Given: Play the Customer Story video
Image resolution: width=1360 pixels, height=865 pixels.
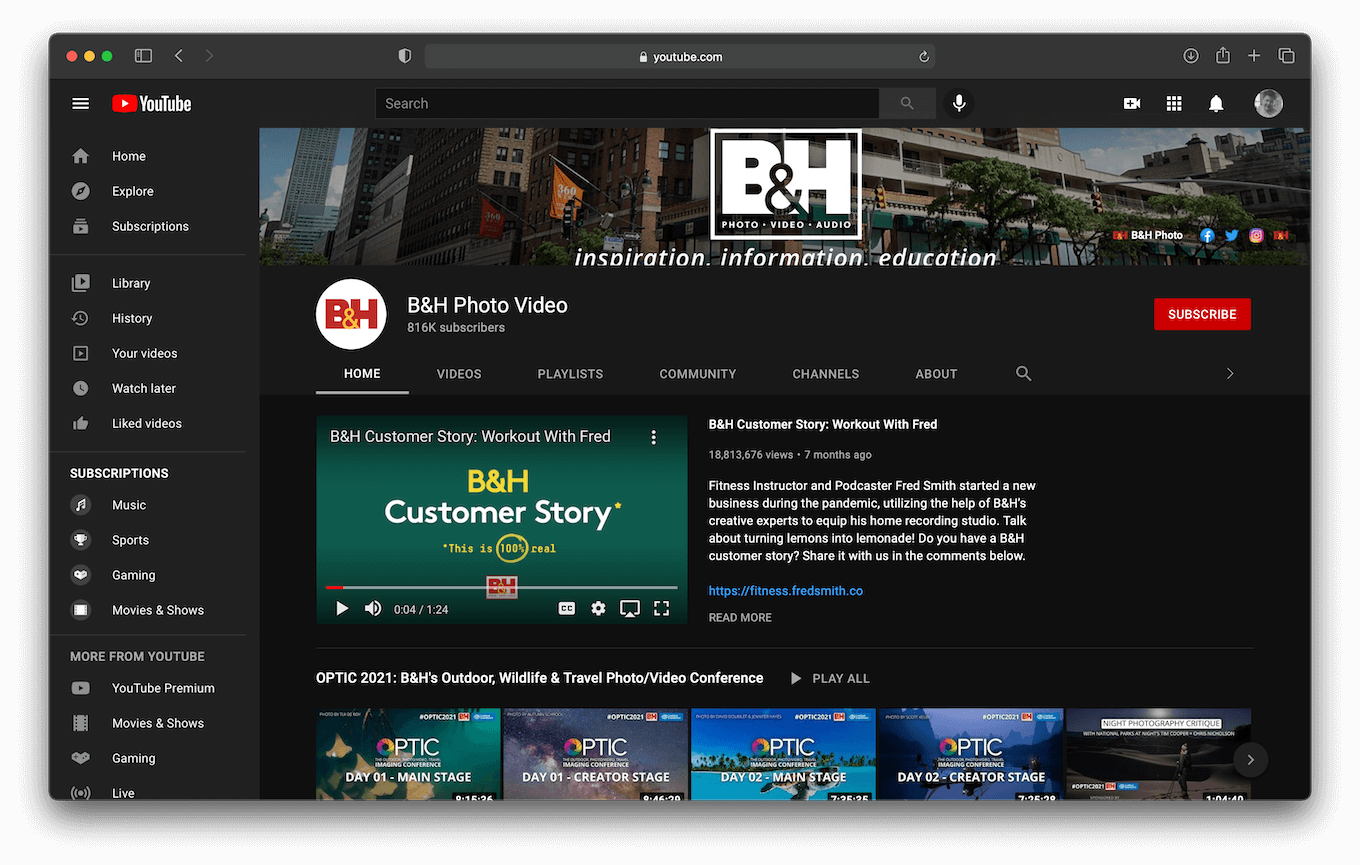Looking at the screenshot, I should 342,608.
